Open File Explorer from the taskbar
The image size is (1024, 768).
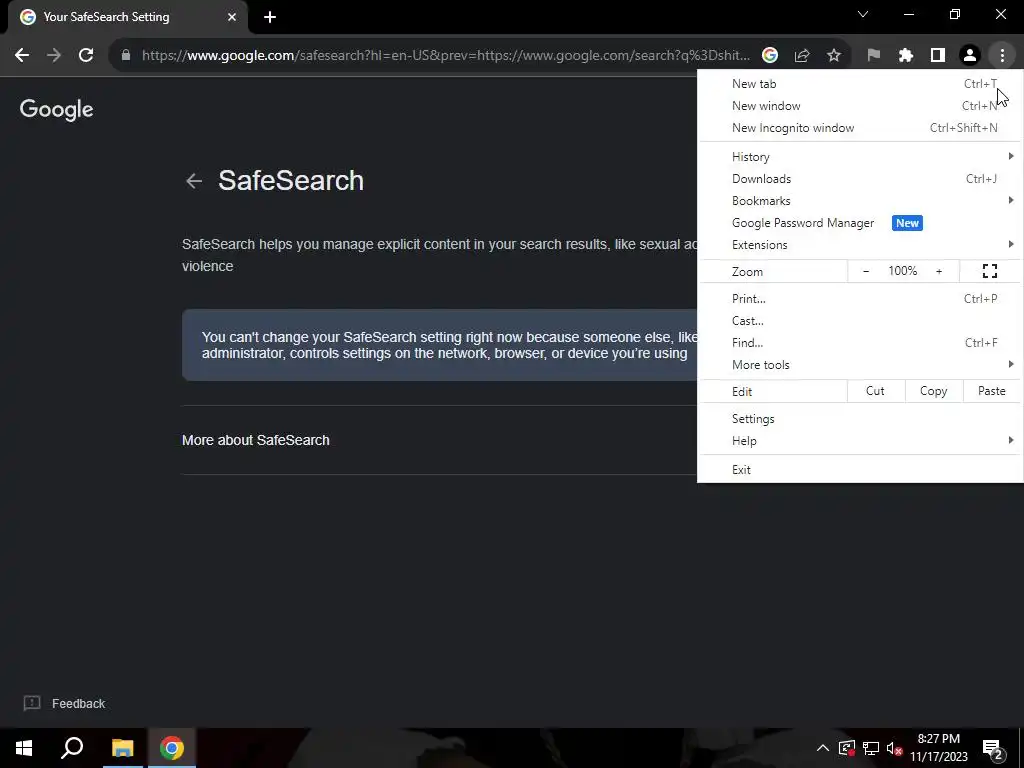122,748
